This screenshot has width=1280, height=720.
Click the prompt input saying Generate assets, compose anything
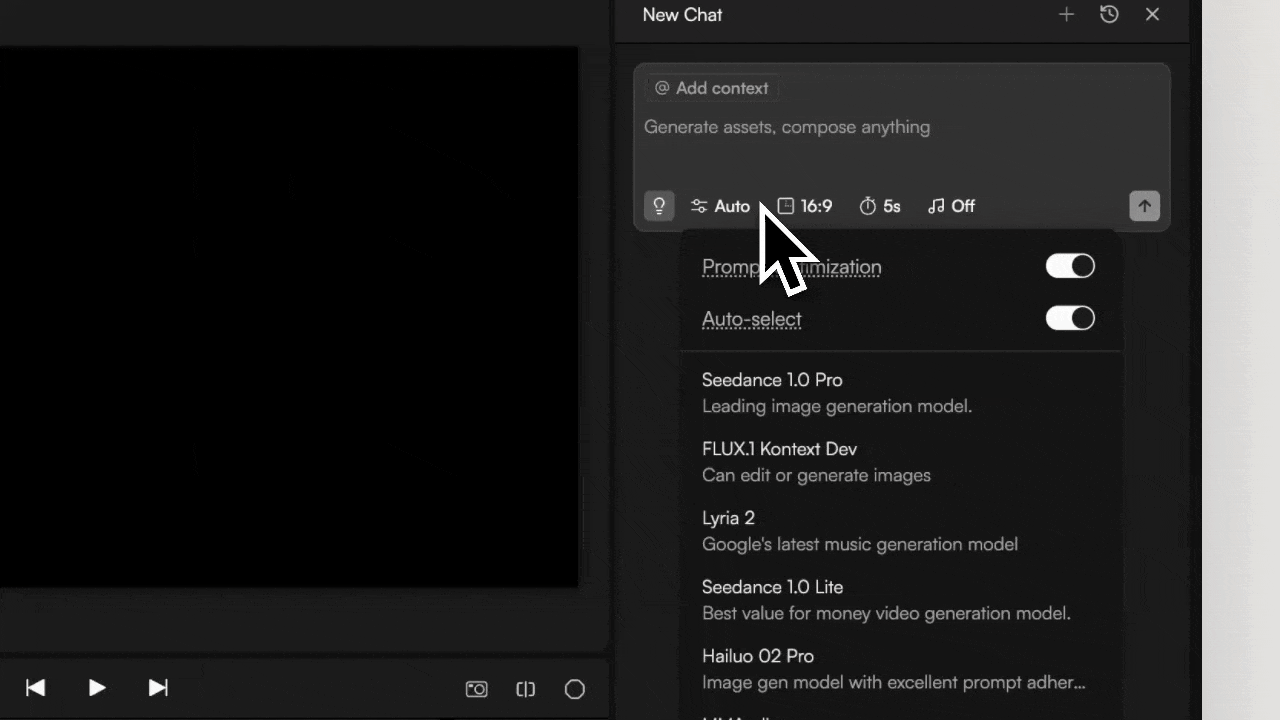tap(787, 127)
